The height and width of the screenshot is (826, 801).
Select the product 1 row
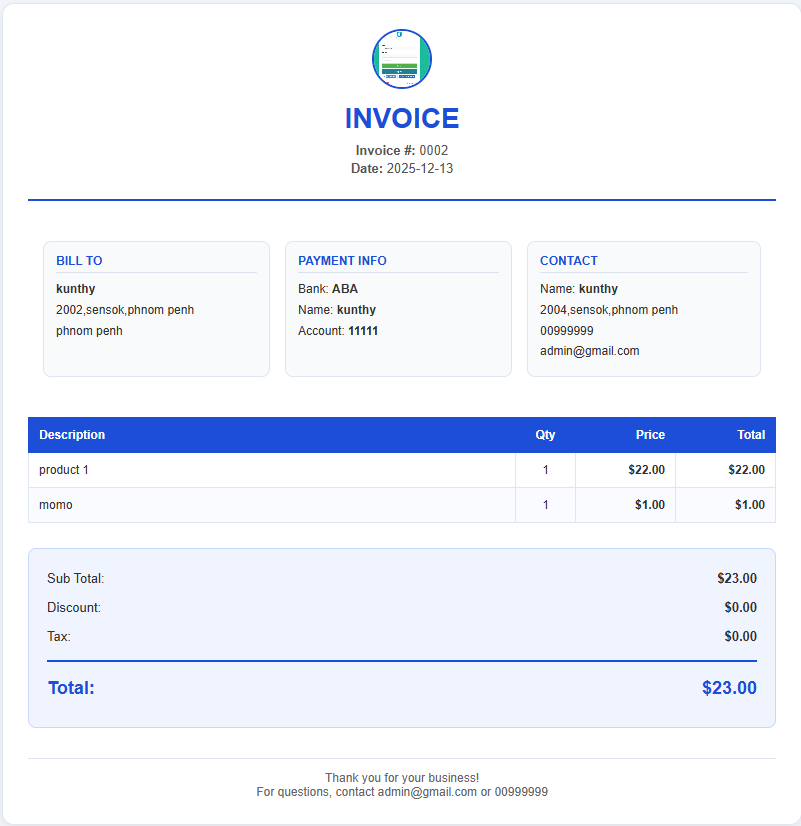click(x=63, y=469)
